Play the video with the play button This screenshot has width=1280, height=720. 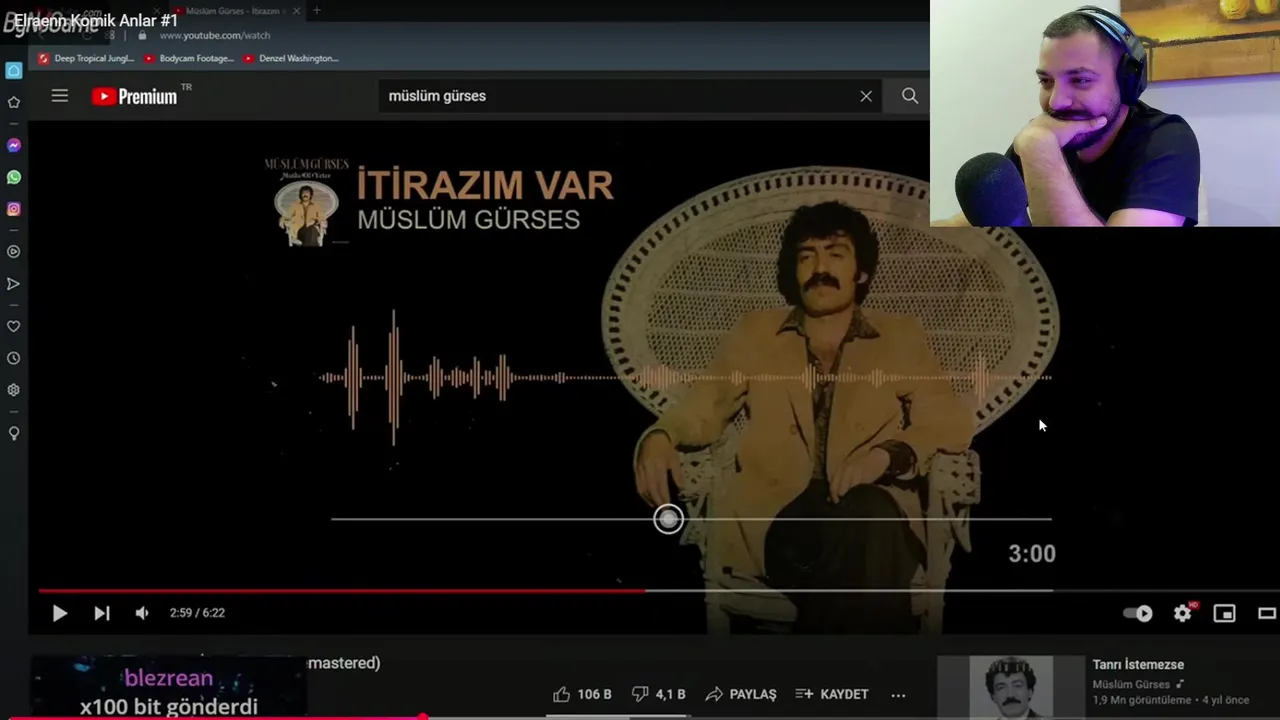[x=59, y=613]
